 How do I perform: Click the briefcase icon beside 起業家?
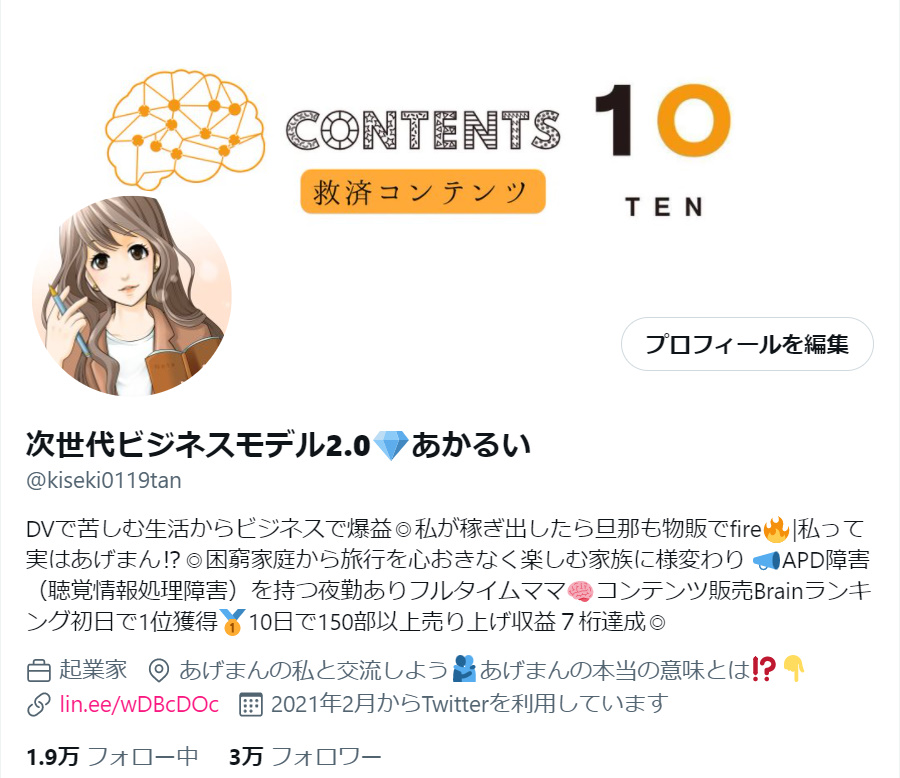click(x=38, y=671)
